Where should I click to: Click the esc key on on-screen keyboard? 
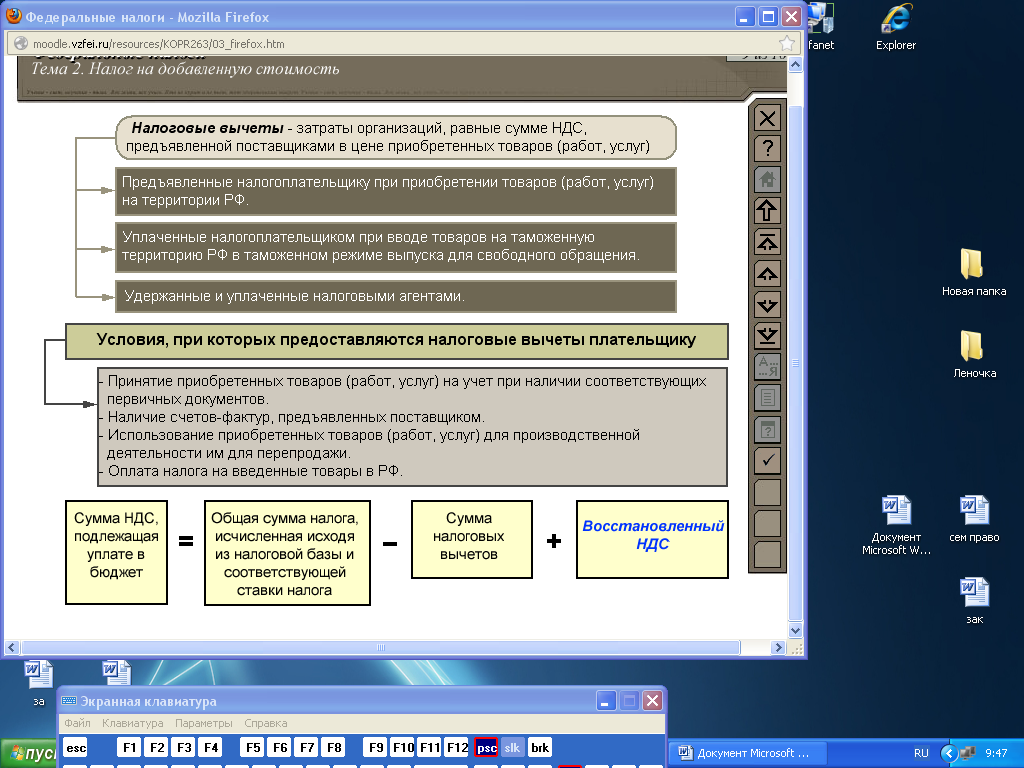coord(76,747)
